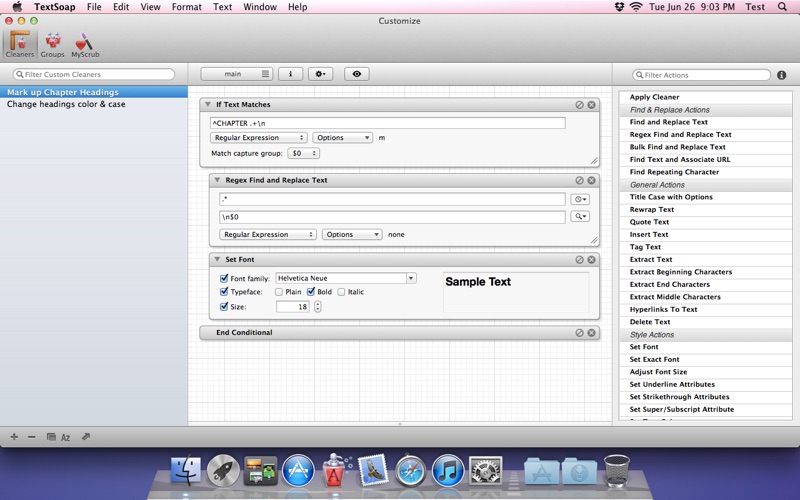Expand the Helvetica Neue font family combo

coord(411,278)
